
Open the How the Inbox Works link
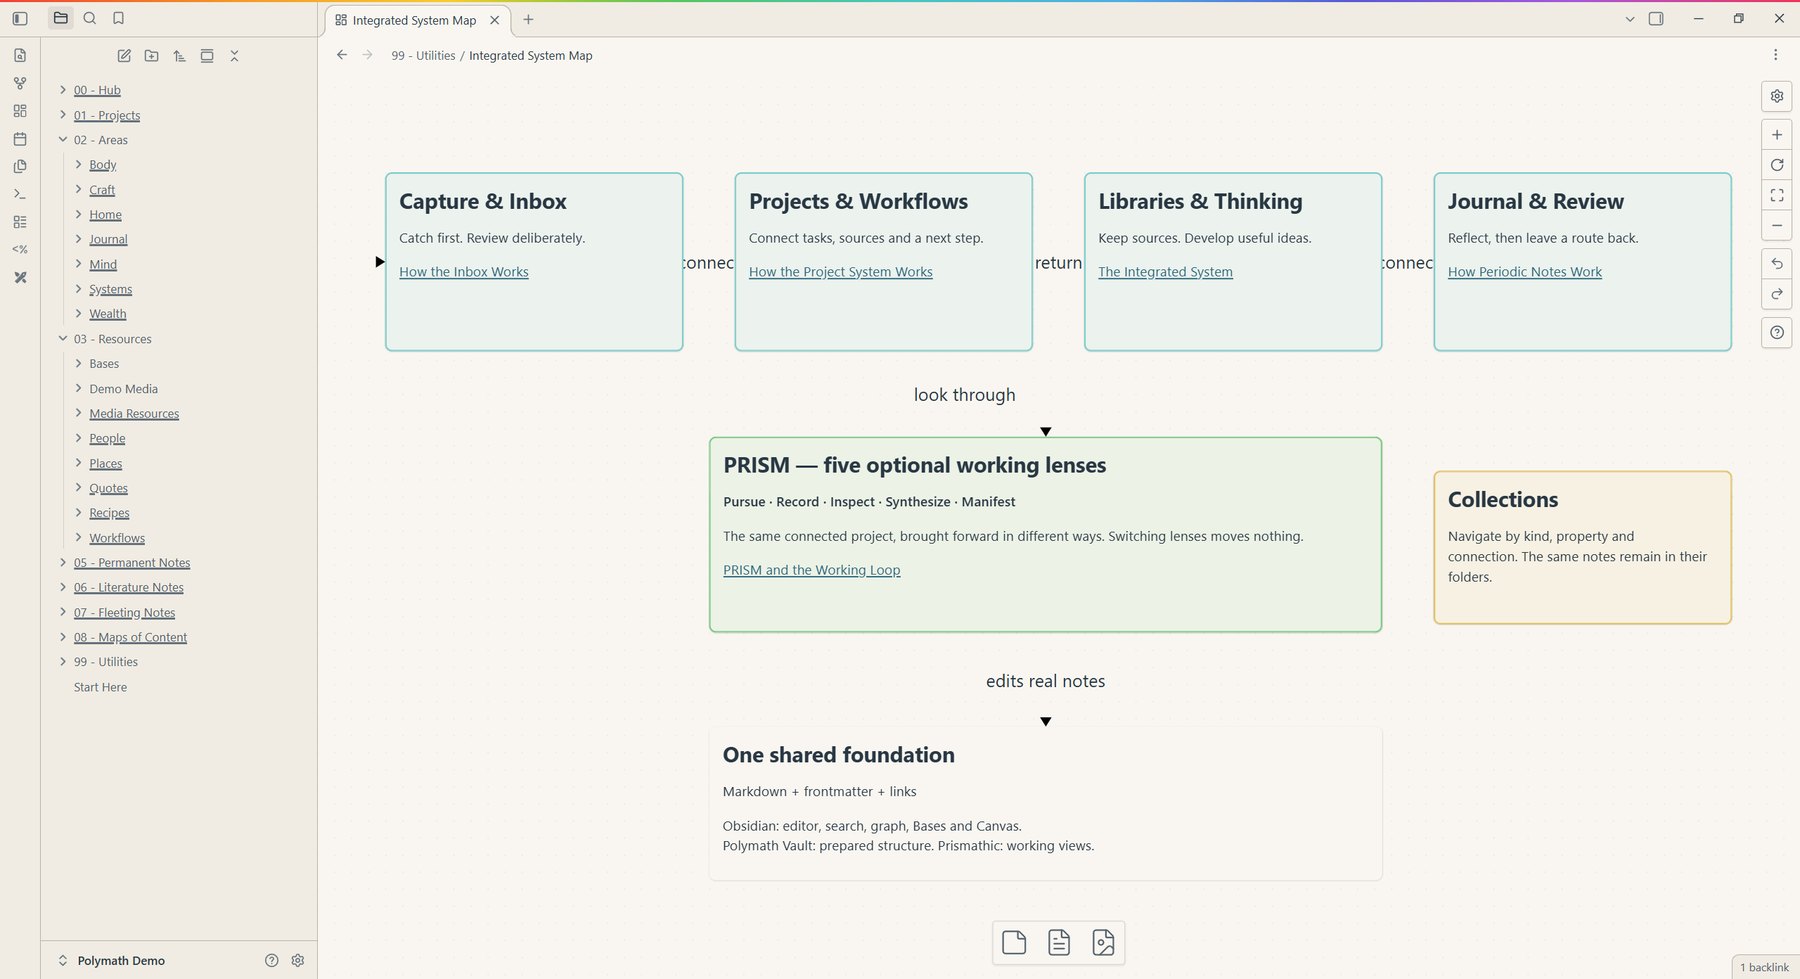464,272
